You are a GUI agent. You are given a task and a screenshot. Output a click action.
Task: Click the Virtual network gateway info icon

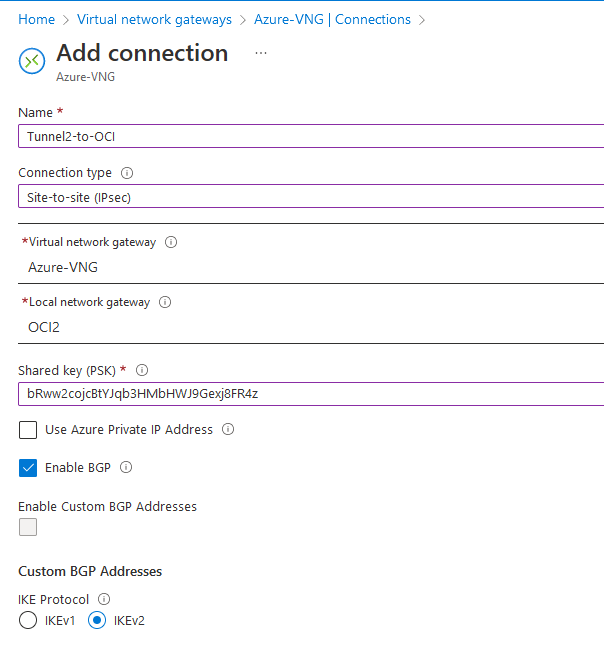tap(171, 242)
